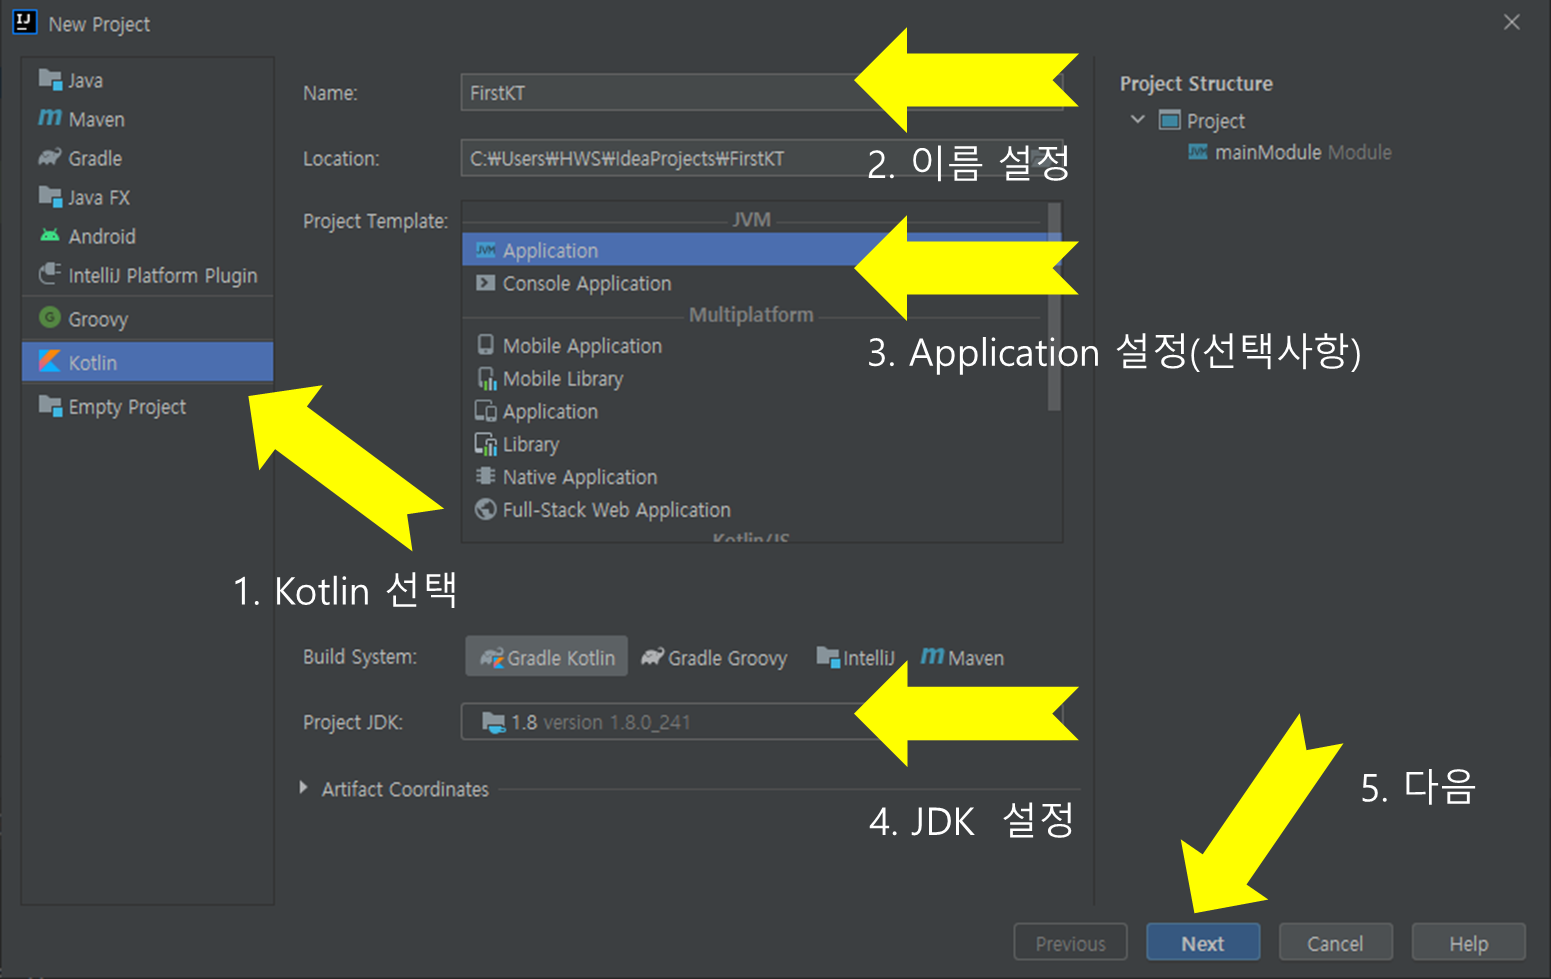
Task: Choose the Mobile Library template
Action: coord(755,378)
